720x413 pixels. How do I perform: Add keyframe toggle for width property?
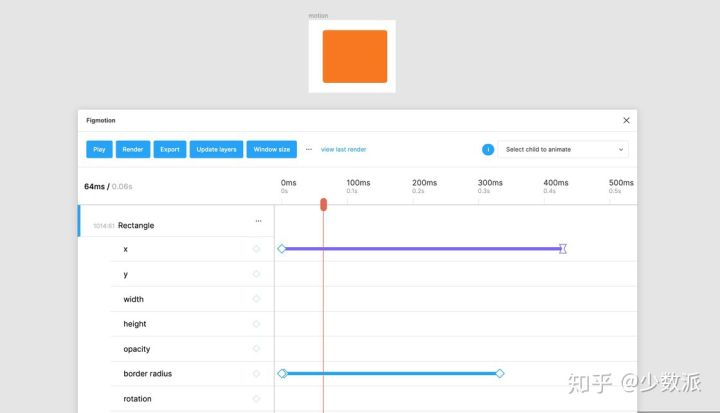click(256, 299)
